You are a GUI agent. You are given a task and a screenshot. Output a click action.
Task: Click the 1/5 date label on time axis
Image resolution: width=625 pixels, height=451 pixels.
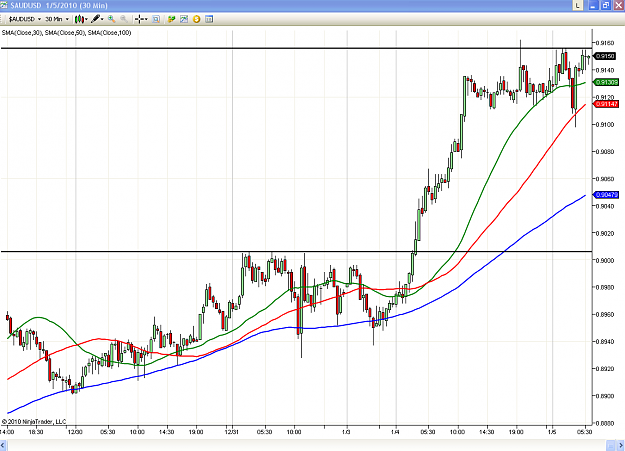tap(552, 432)
